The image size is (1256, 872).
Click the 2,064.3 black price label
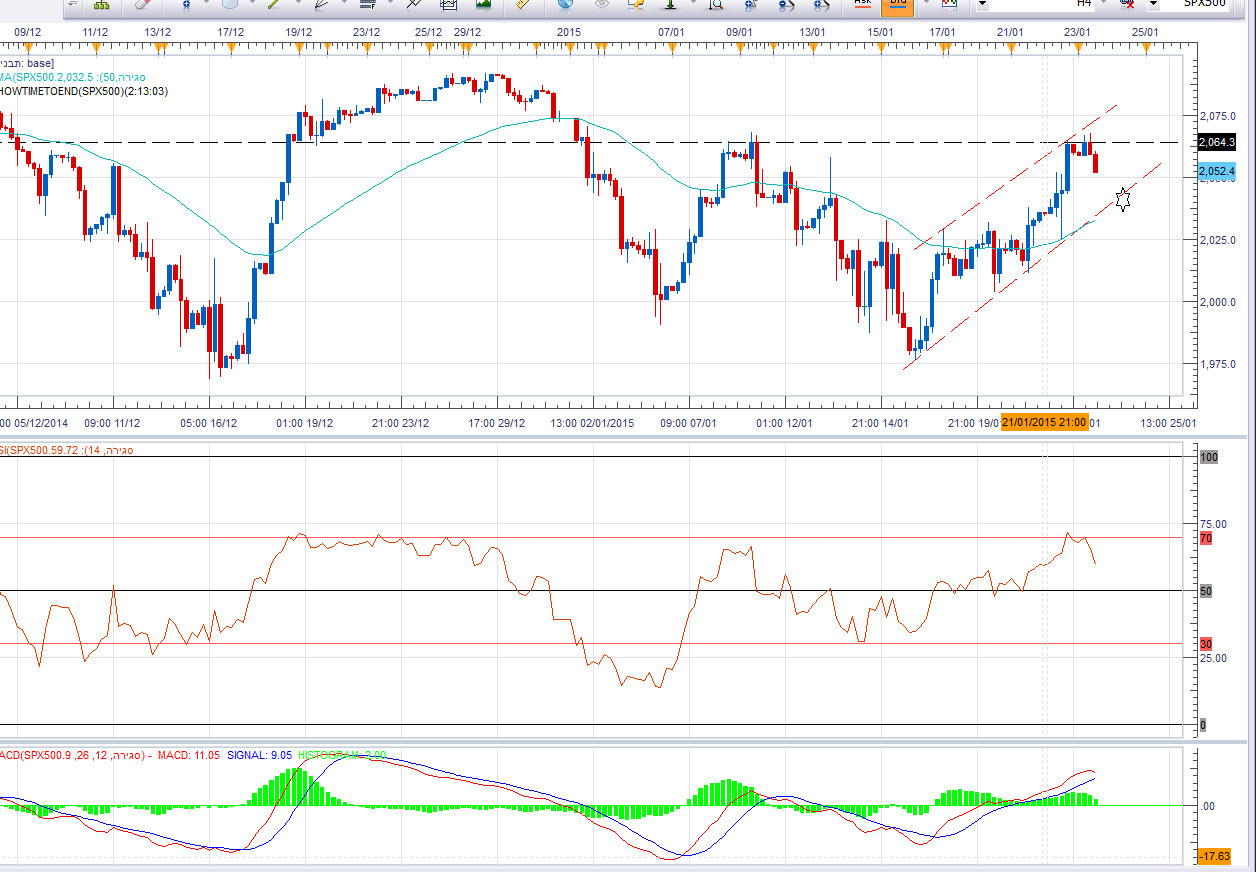(x=1216, y=143)
